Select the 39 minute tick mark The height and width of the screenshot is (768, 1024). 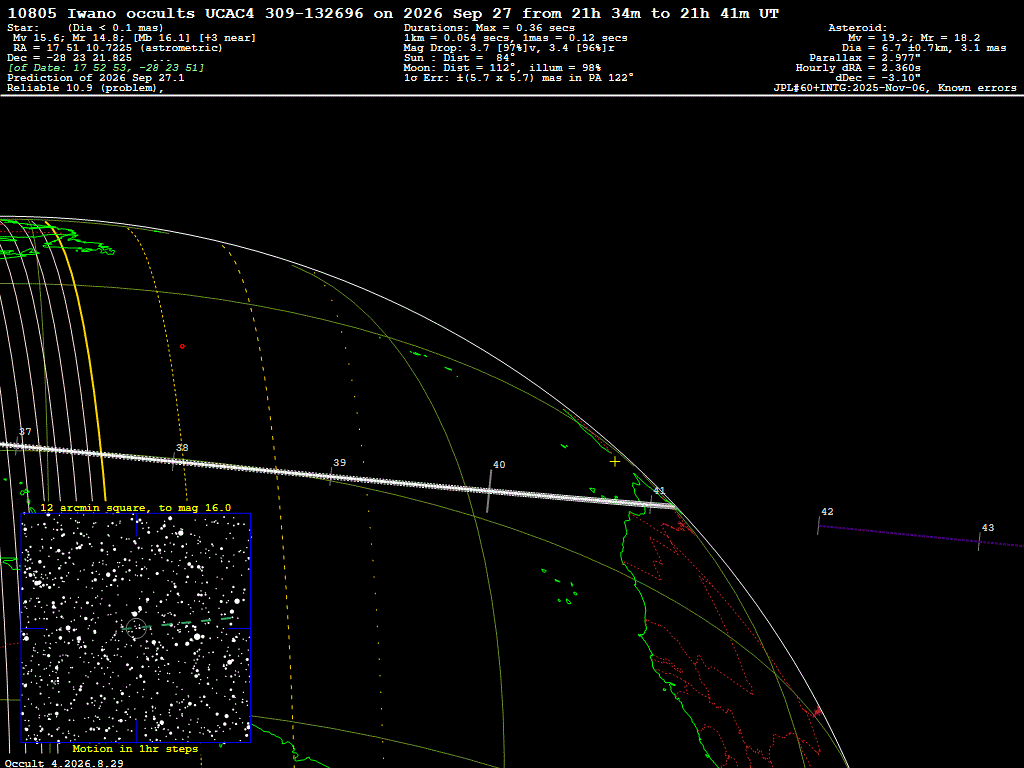[331, 476]
